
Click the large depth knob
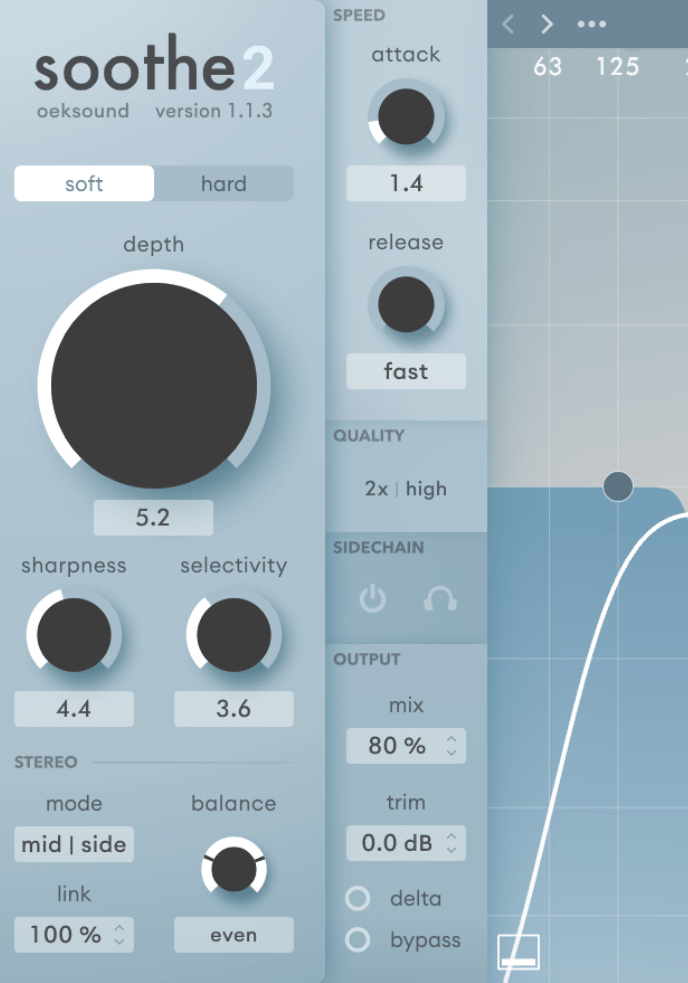click(154, 385)
